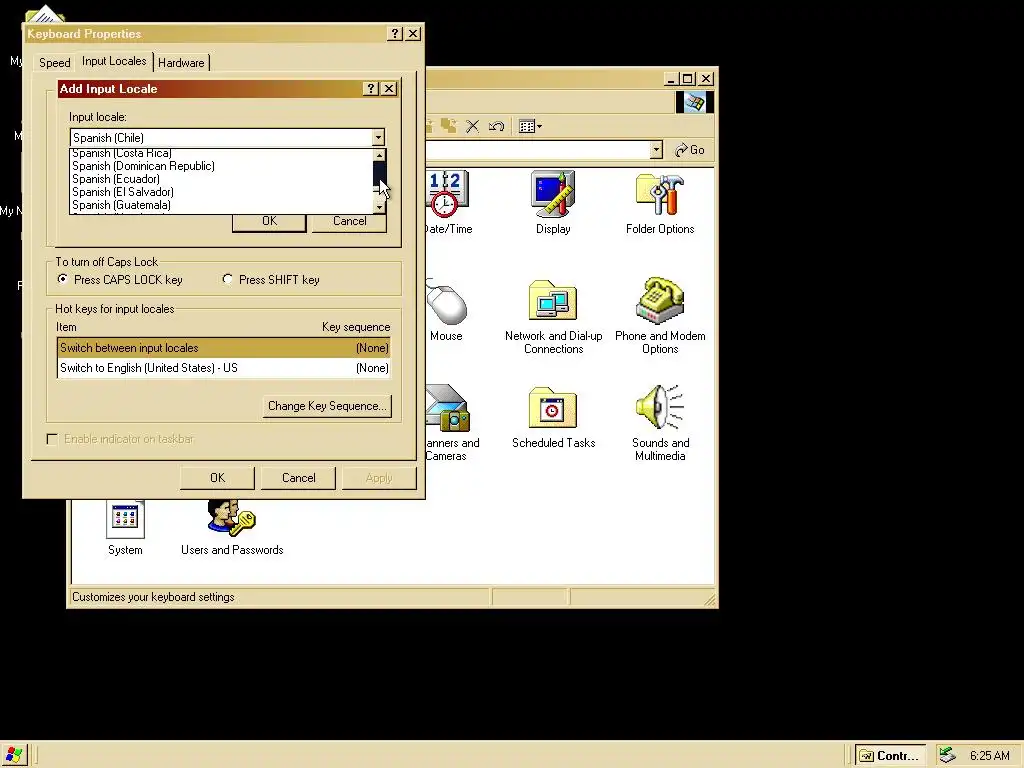This screenshot has width=1024, height=768.
Task: Click the Windows Start button
Action: 14,755
